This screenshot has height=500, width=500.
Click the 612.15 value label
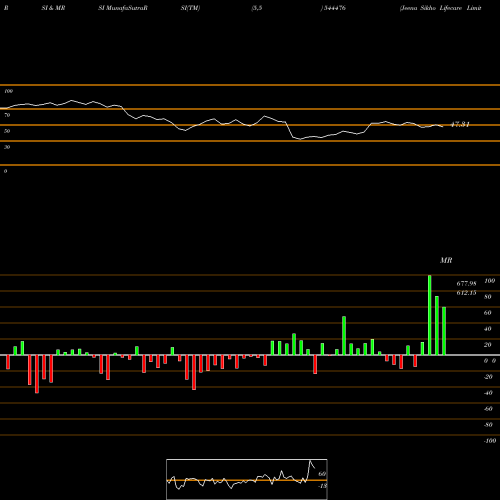[x=466, y=293]
